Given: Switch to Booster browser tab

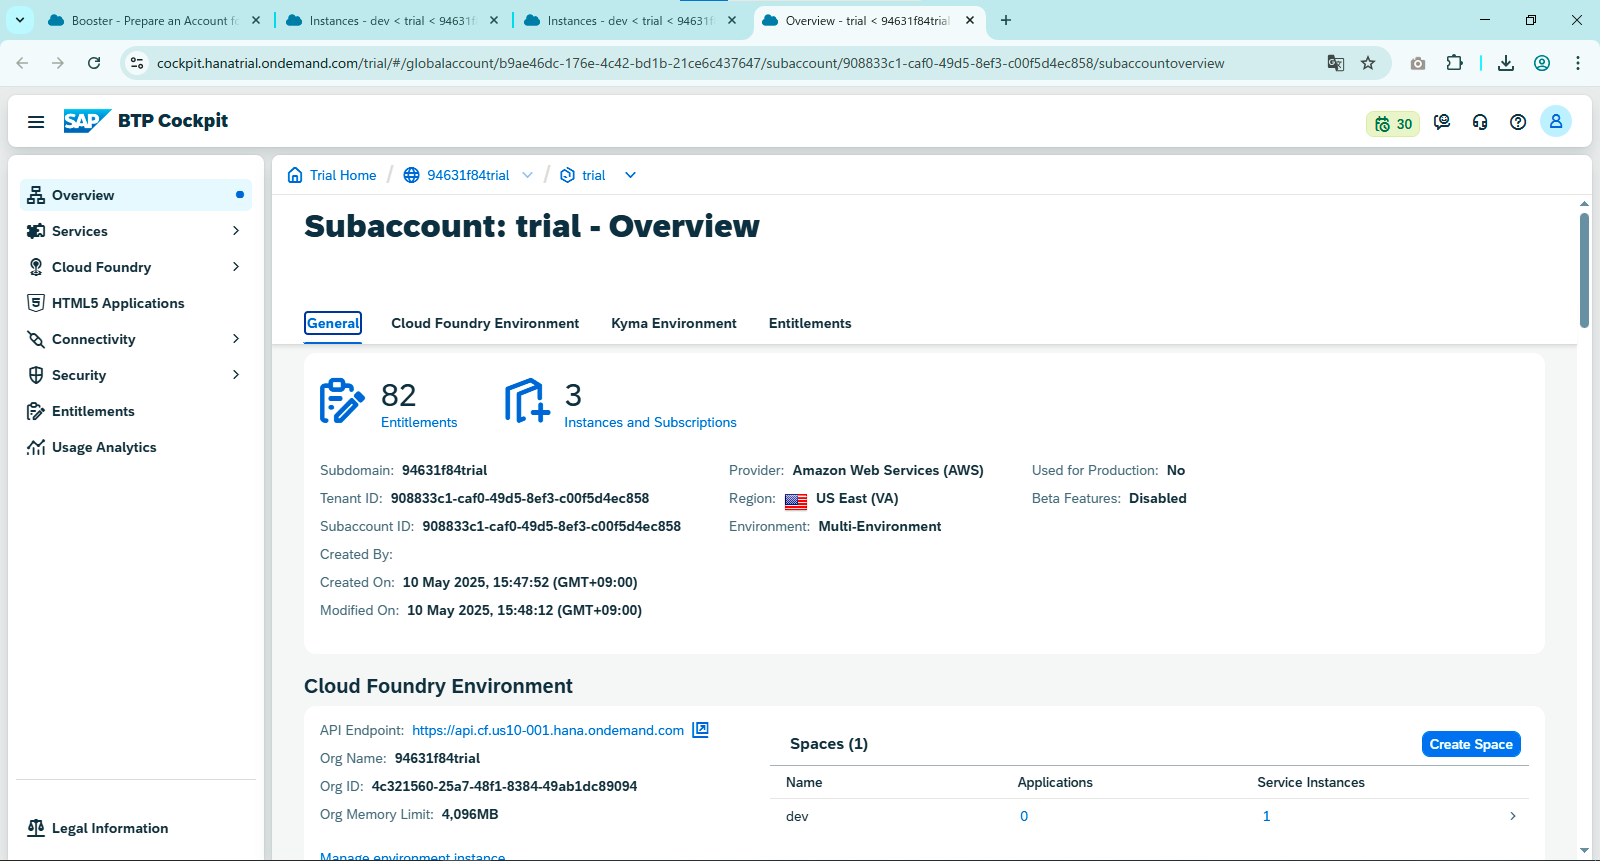Looking at the screenshot, I should [x=152, y=20].
